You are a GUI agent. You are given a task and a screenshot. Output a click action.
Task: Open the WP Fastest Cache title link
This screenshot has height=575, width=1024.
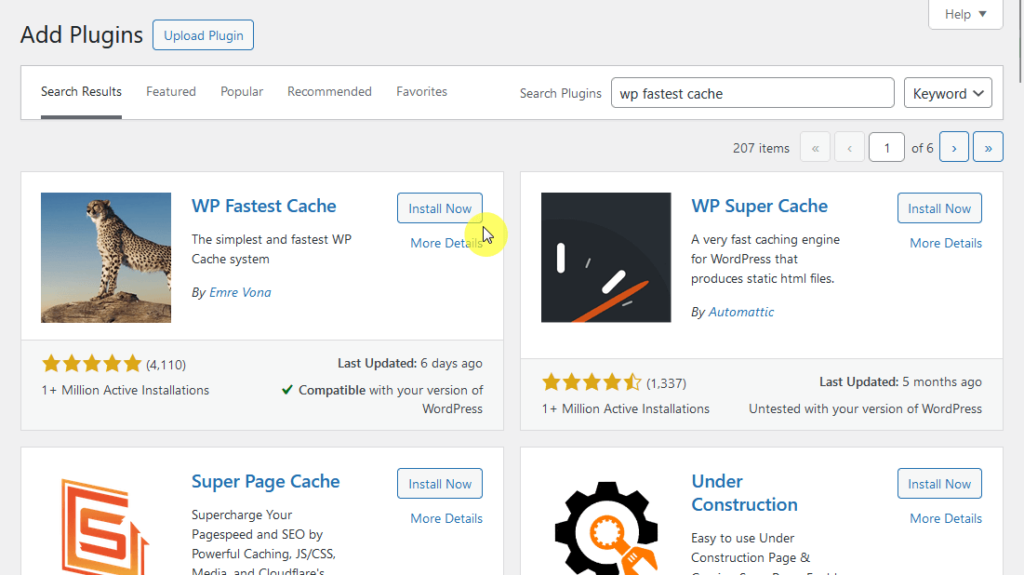[264, 206]
